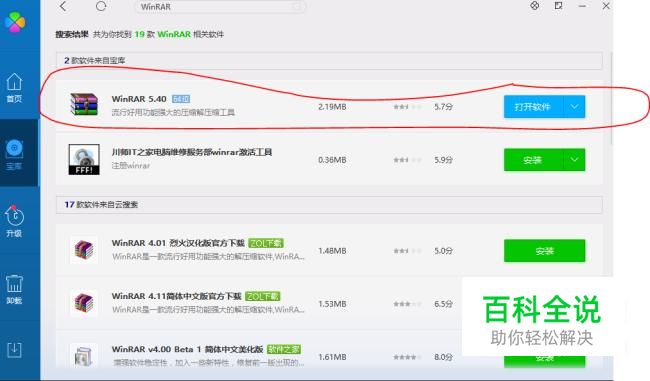Click the 5.0分 rating score
Image resolution: width=650 pixels, height=381 pixels.
coord(443,251)
